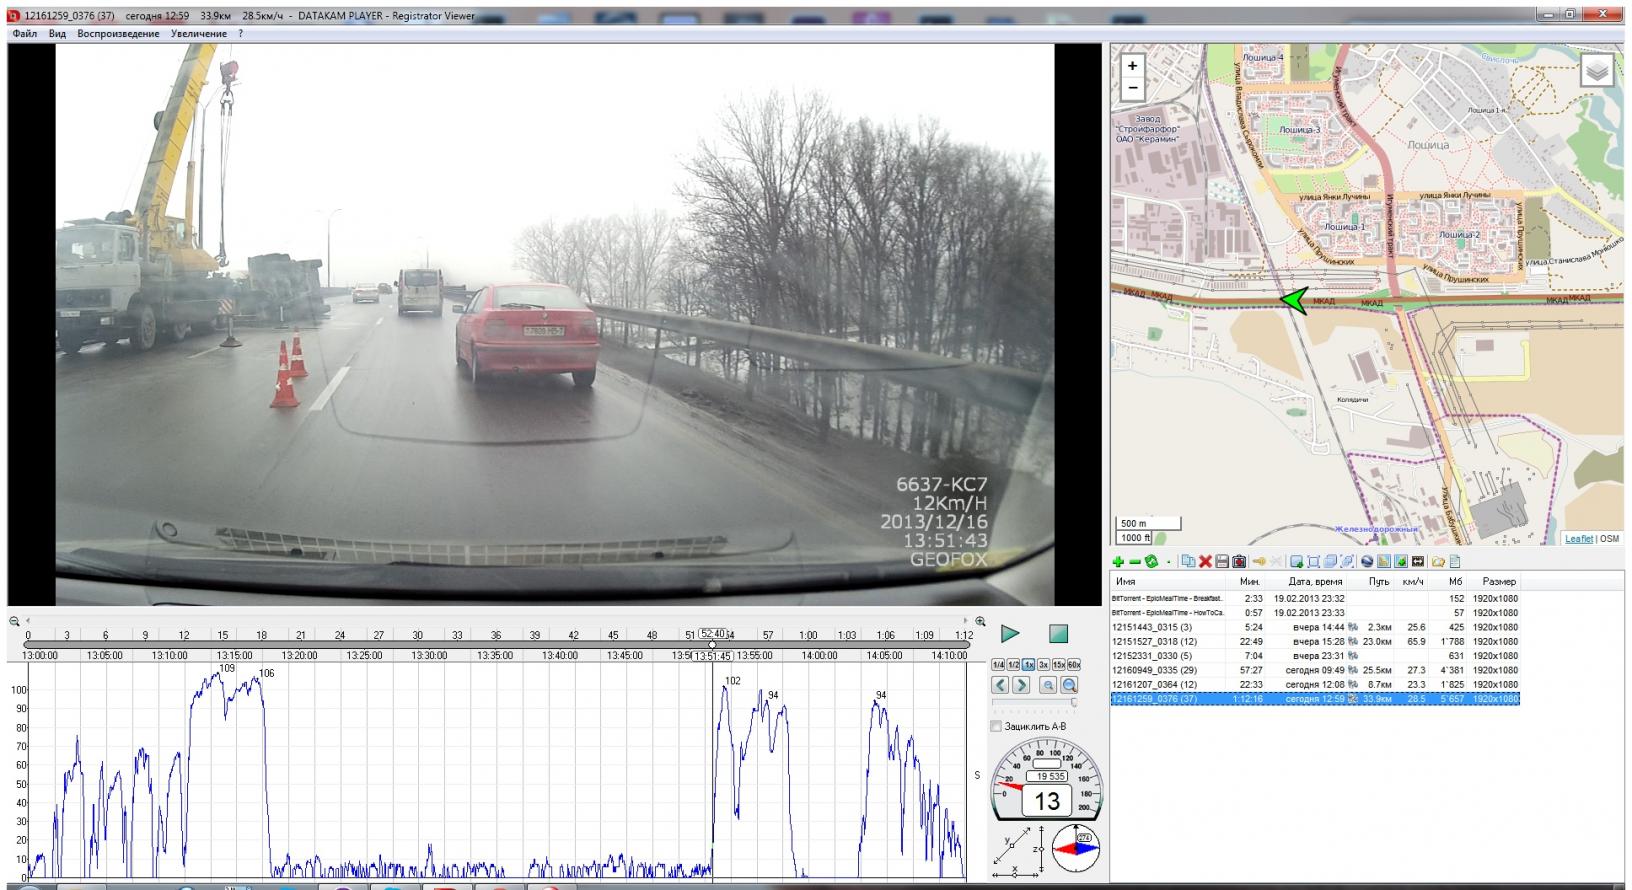Expand the map layers selector
This screenshot has width=1632, height=890.
point(1597,71)
